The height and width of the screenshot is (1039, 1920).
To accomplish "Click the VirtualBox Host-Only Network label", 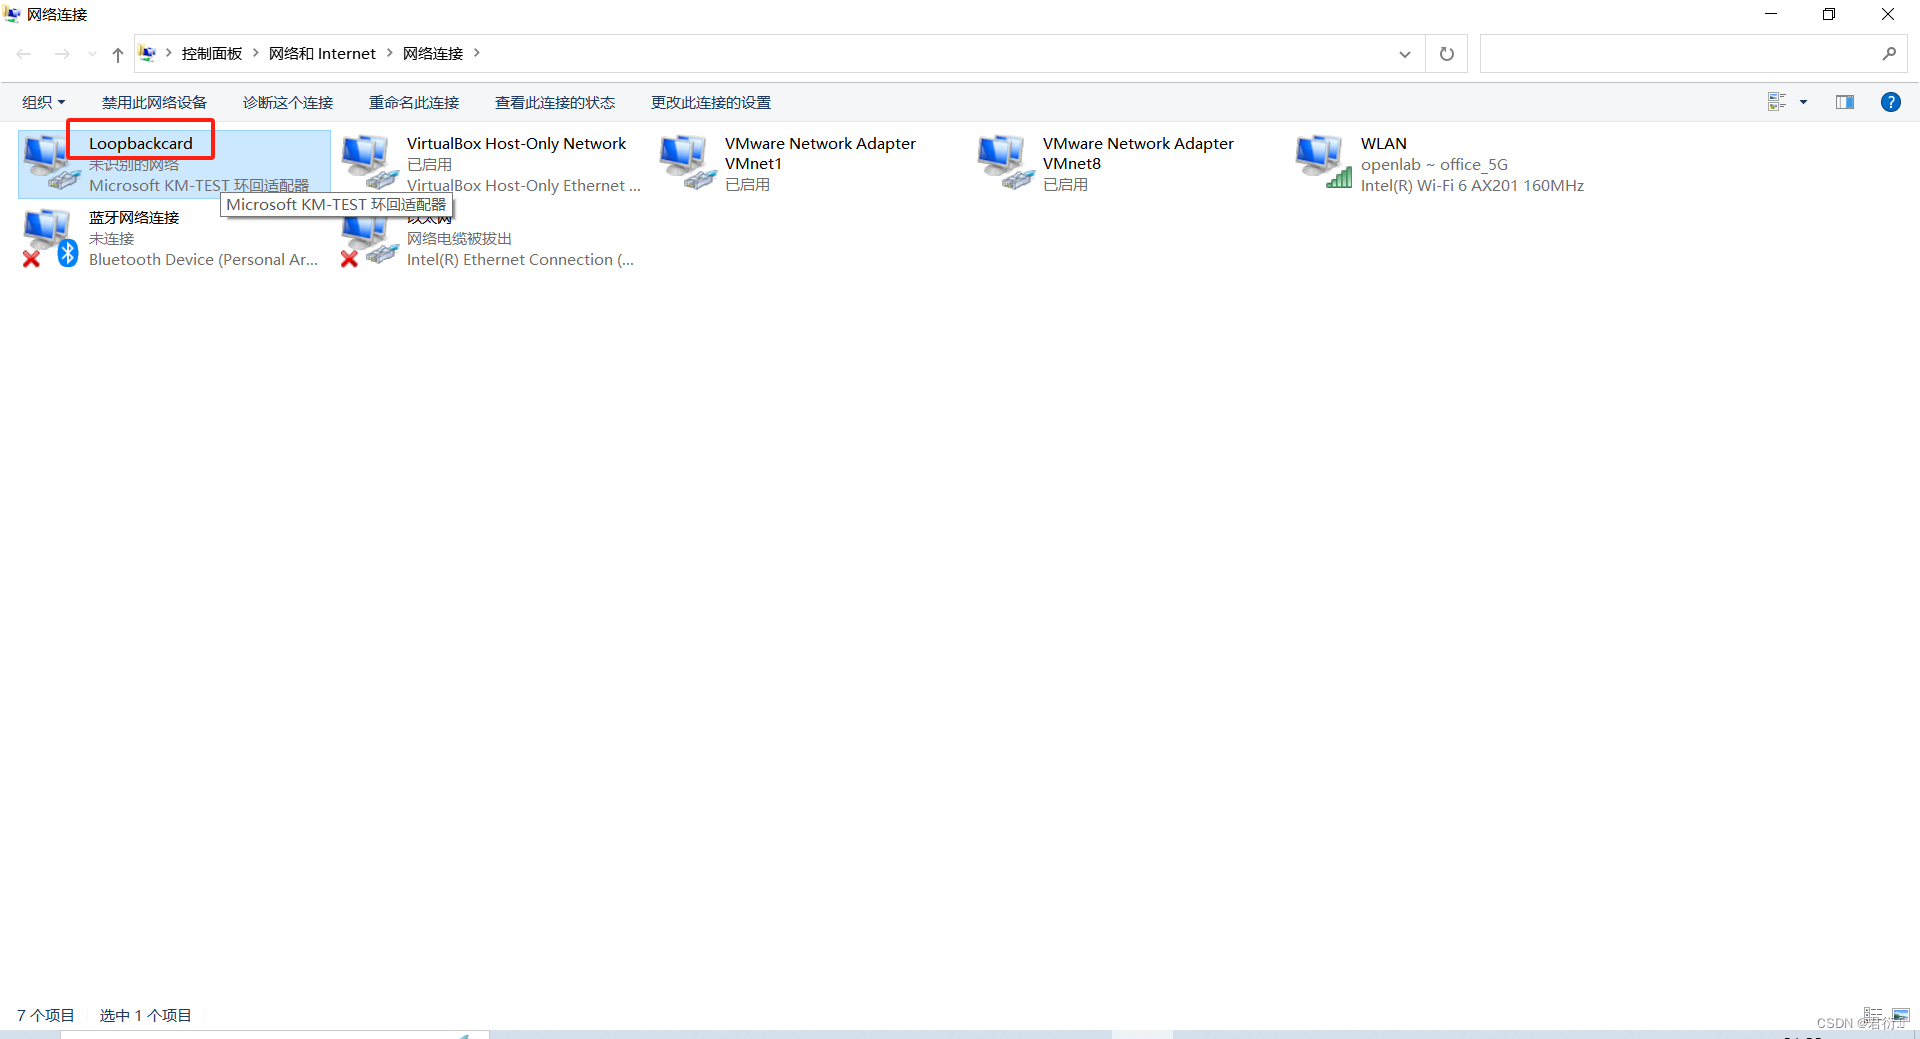I will 516,144.
